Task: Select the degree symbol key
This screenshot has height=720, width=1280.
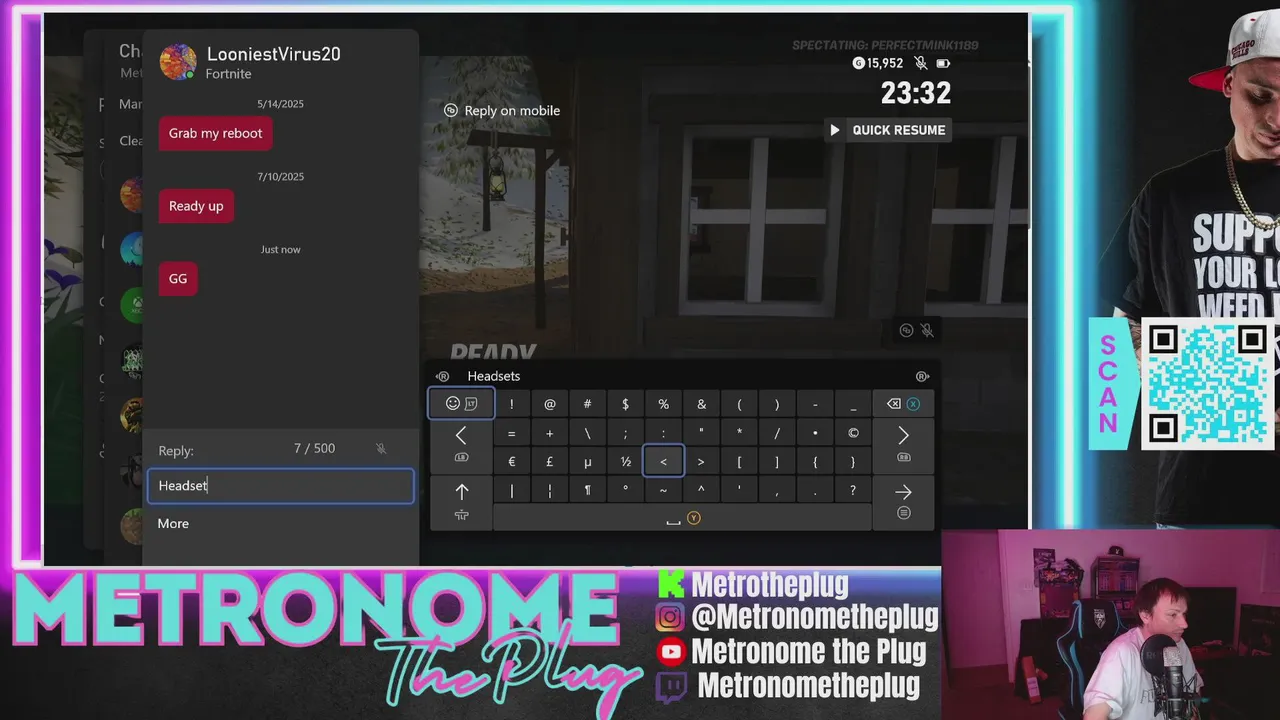Action: click(x=625, y=491)
